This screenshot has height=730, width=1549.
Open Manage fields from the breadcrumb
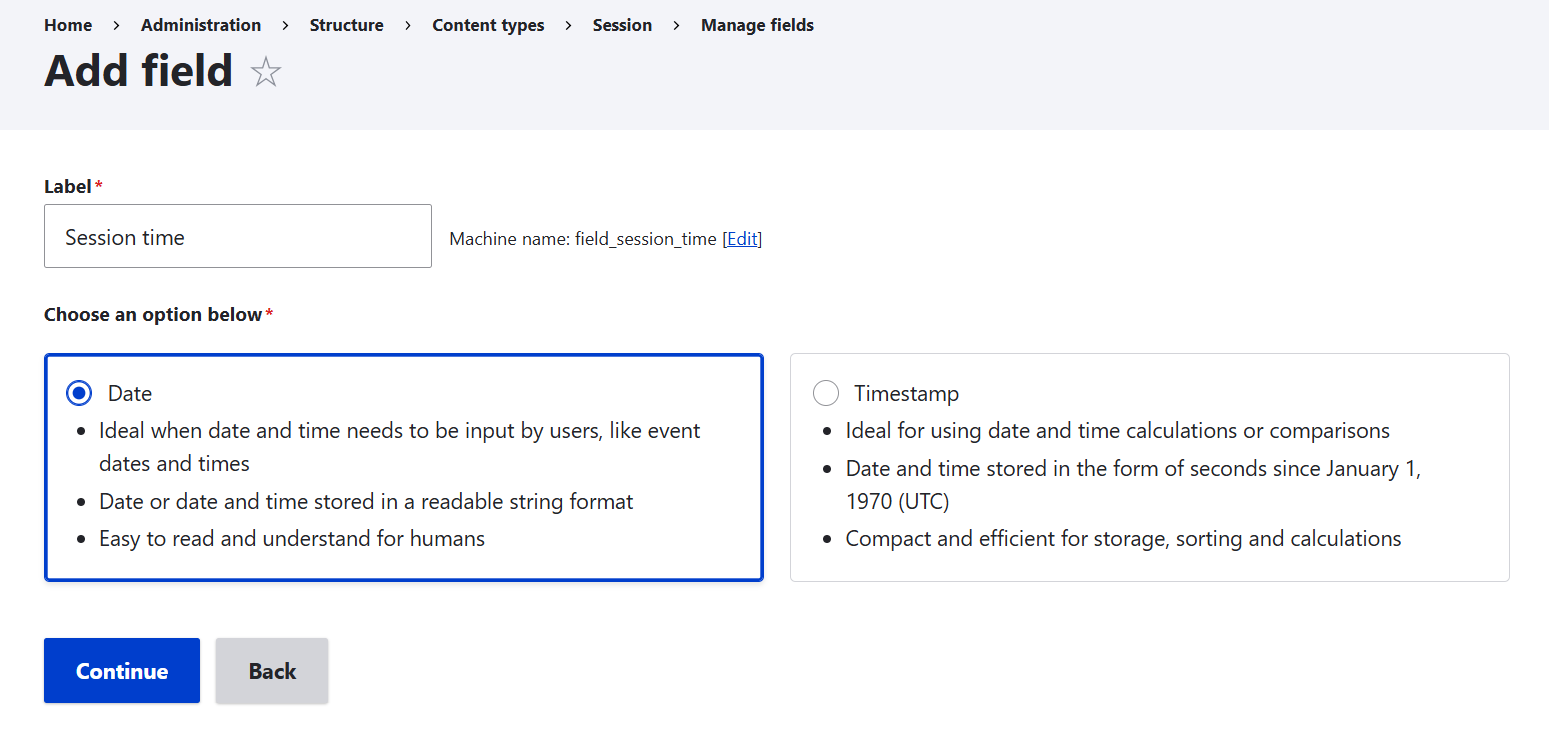click(757, 24)
